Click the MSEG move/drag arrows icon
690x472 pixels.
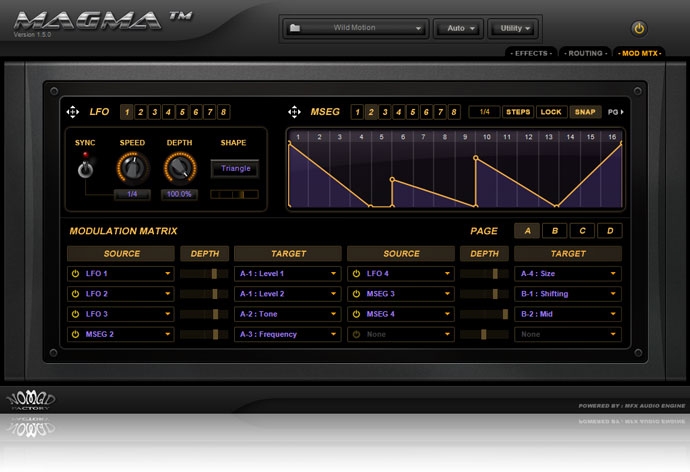[294, 112]
